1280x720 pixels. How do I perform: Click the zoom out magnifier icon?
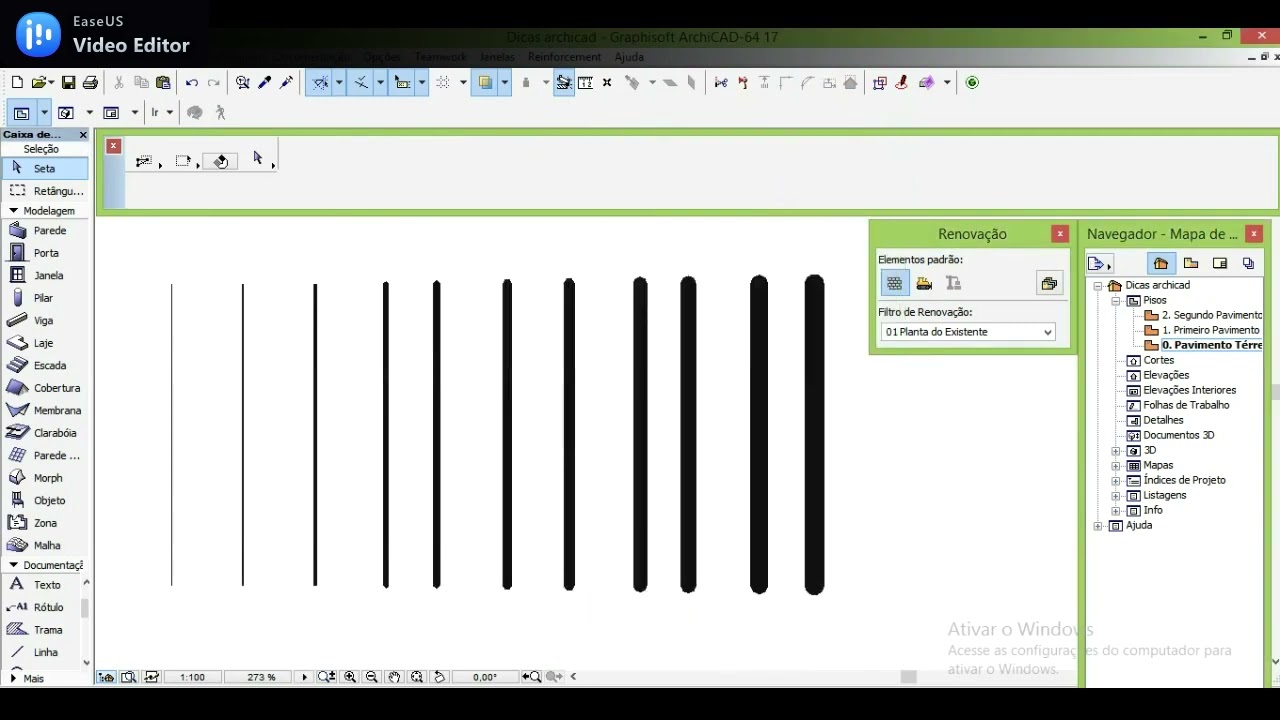pos(372,677)
